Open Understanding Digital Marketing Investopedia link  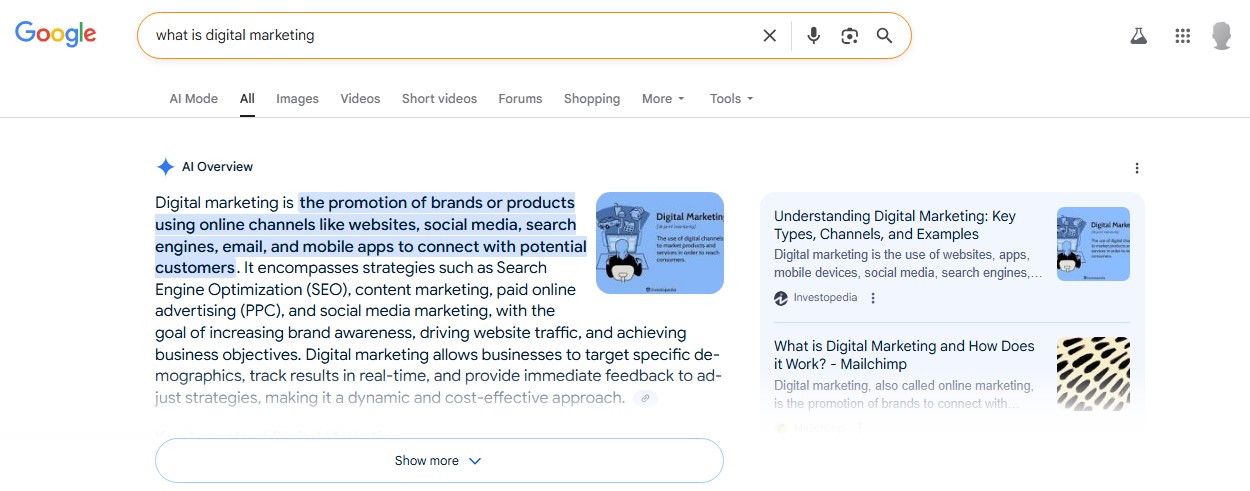[894, 225]
